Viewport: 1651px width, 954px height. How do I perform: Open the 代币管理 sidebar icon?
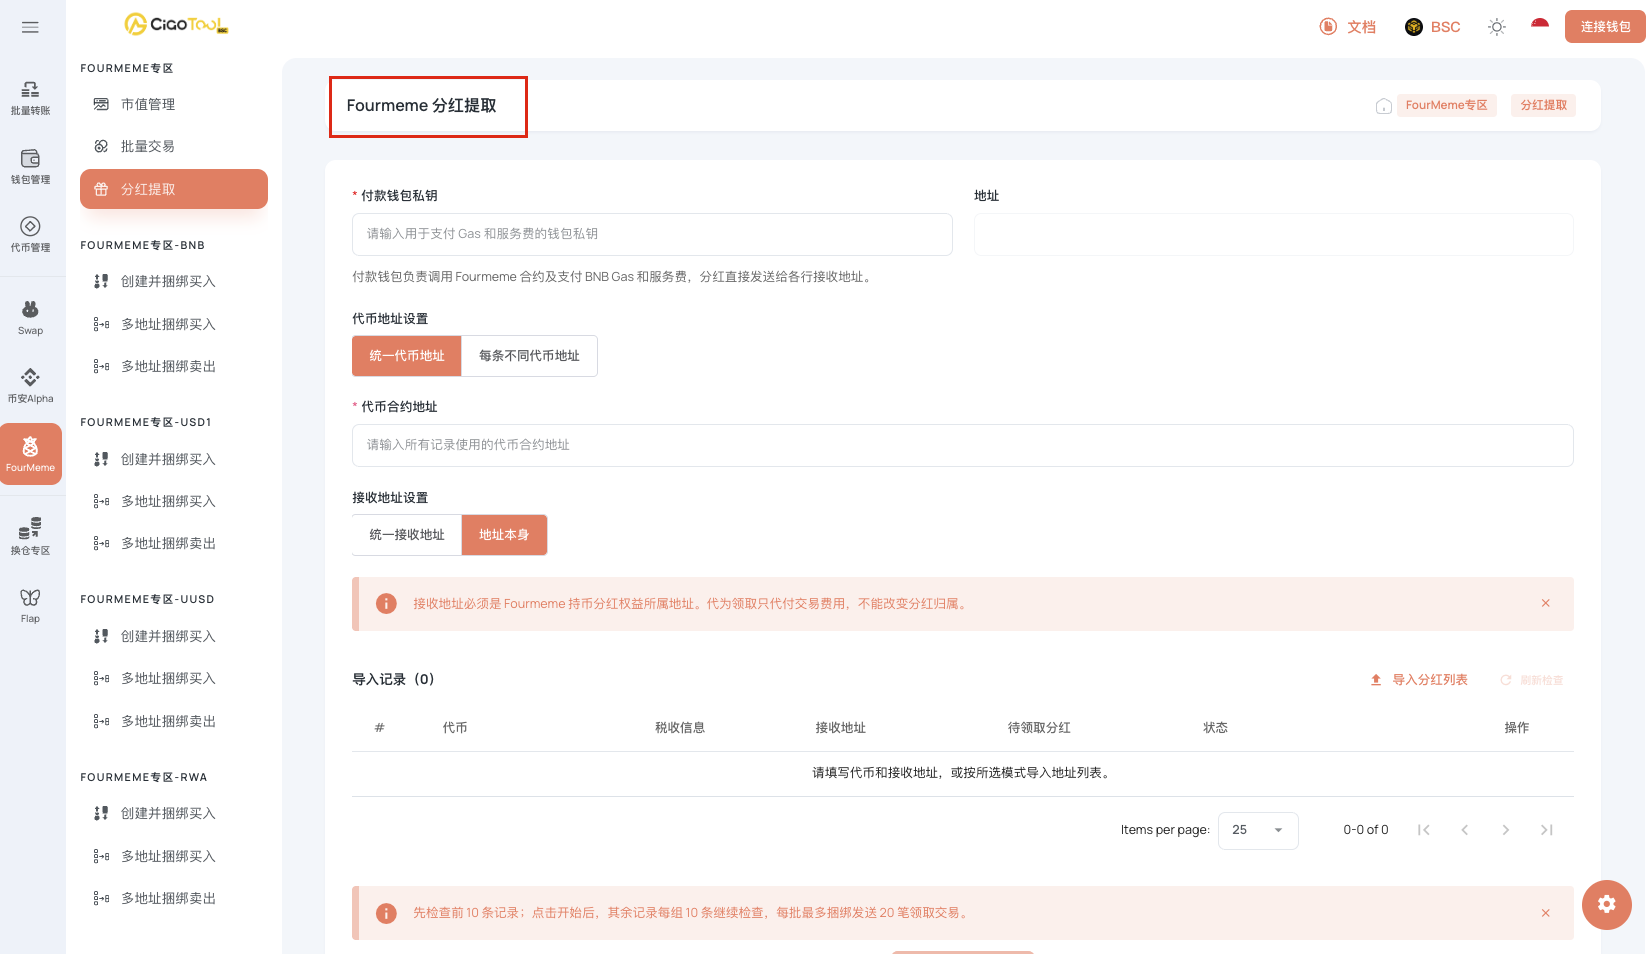(x=31, y=235)
